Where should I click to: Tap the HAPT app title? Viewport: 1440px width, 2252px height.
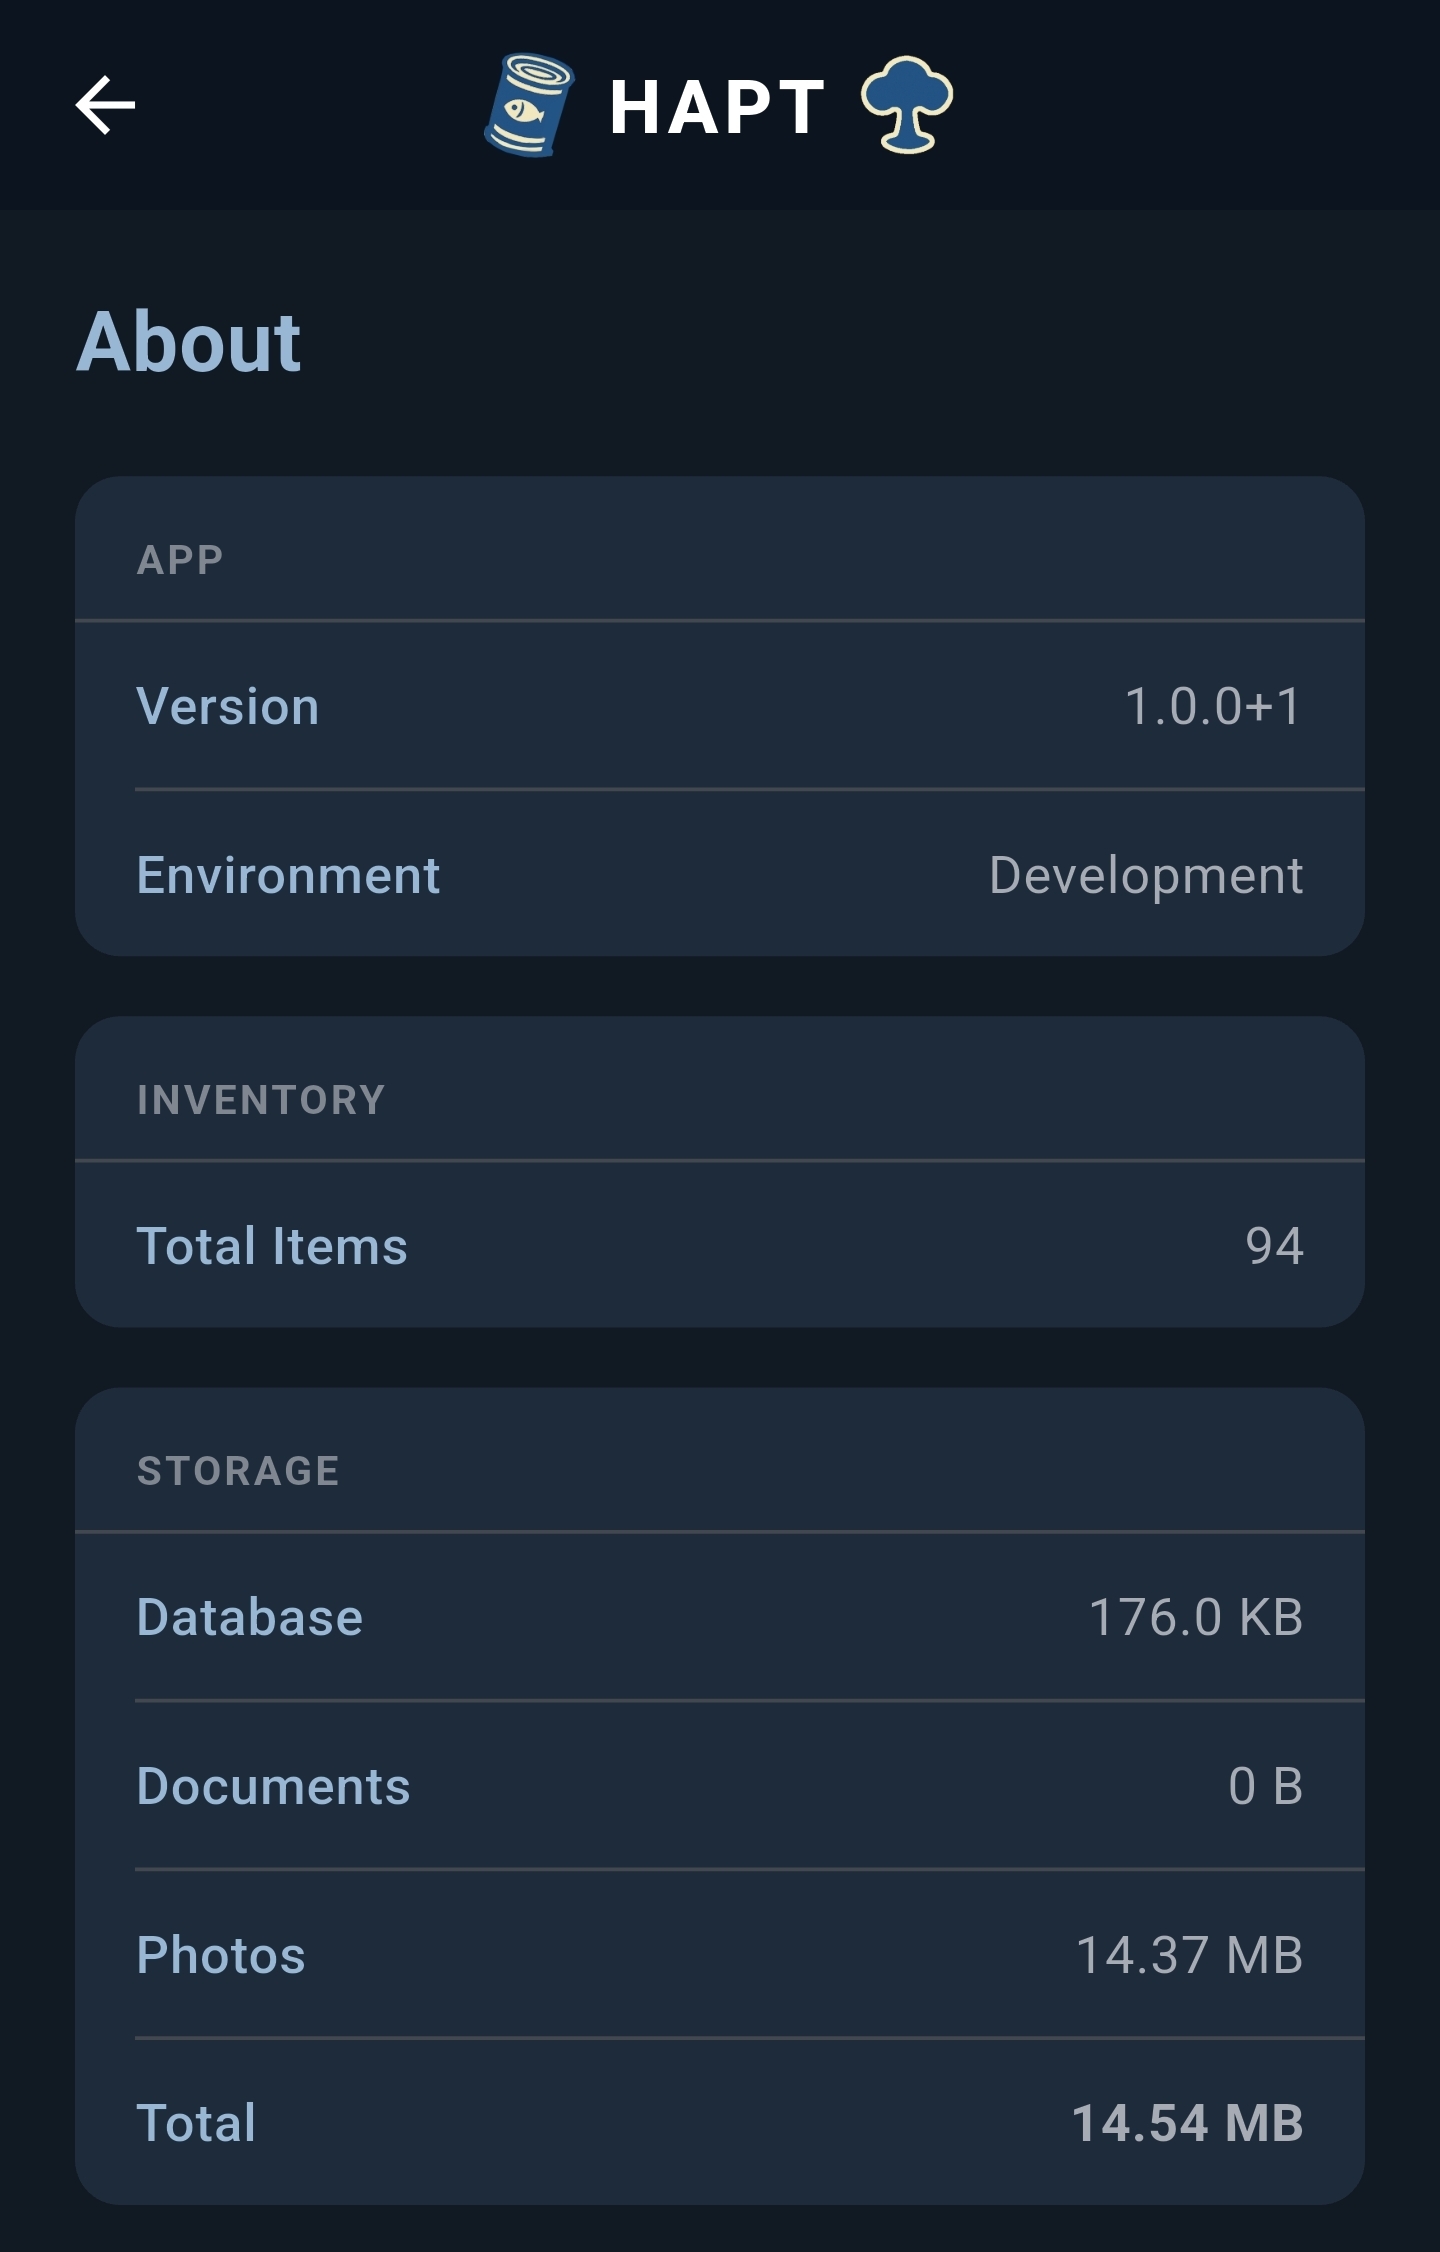[717, 107]
